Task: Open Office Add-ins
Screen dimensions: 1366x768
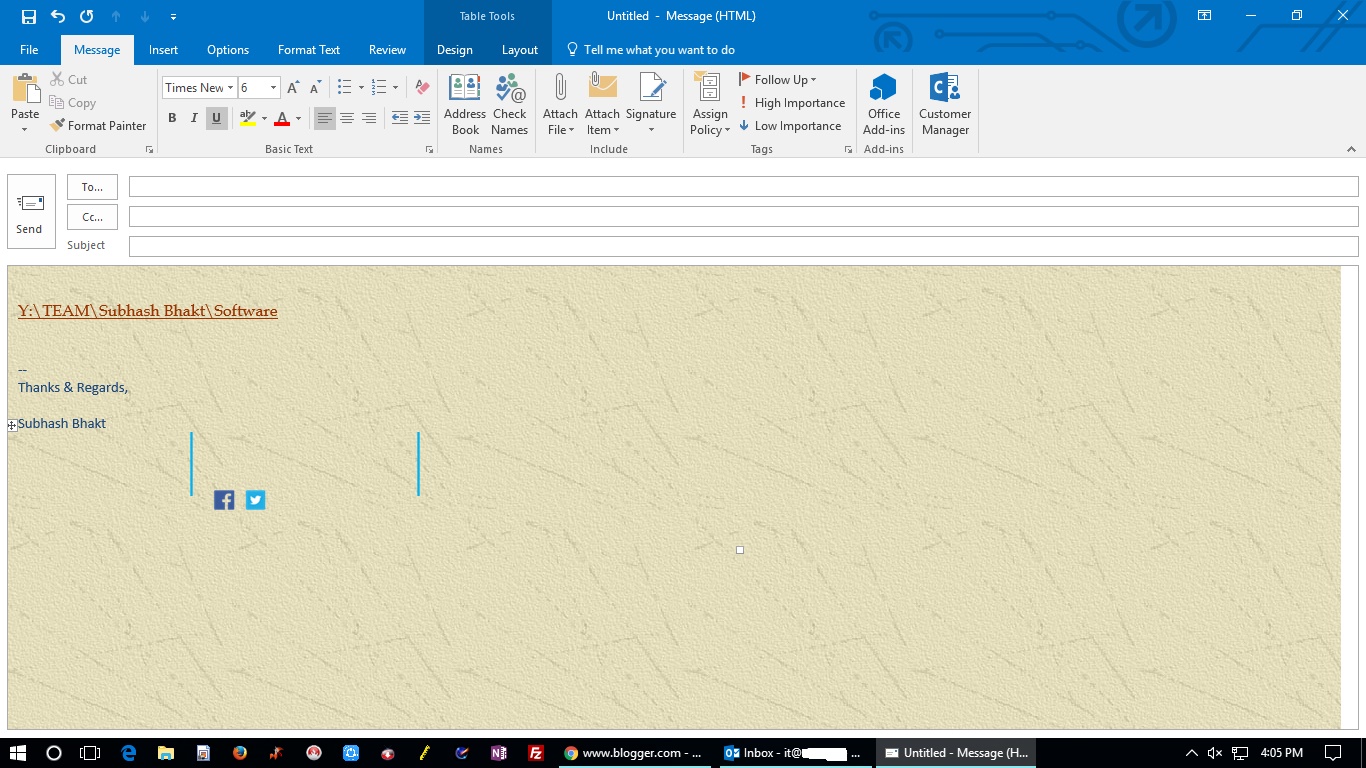Action: (x=884, y=104)
